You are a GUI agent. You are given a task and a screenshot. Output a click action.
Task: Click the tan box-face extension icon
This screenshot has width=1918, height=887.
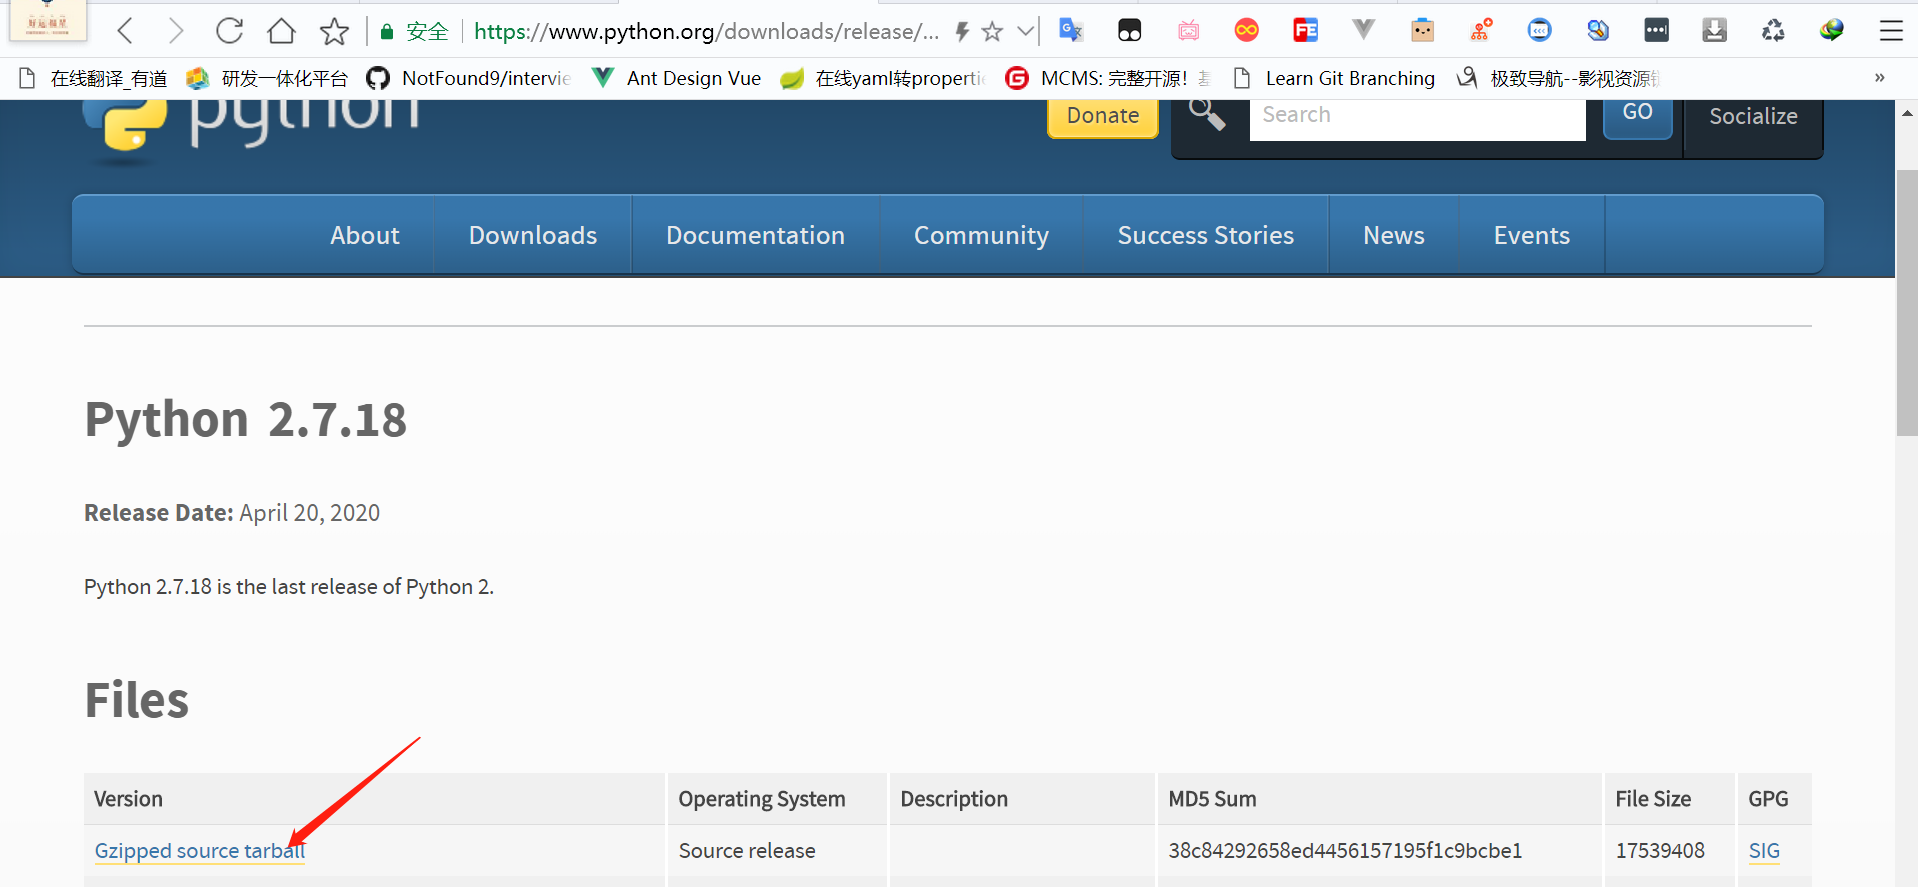(1422, 30)
